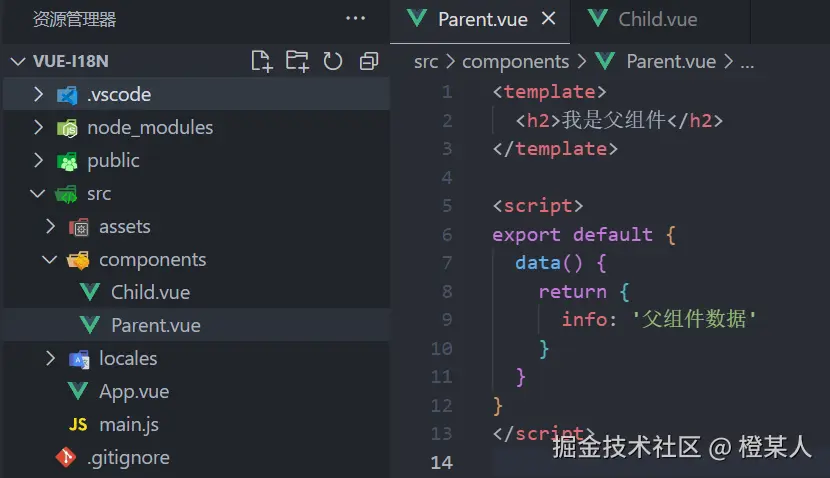Click the components breadcrumb segment
The height and width of the screenshot is (478, 830).
pos(516,62)
